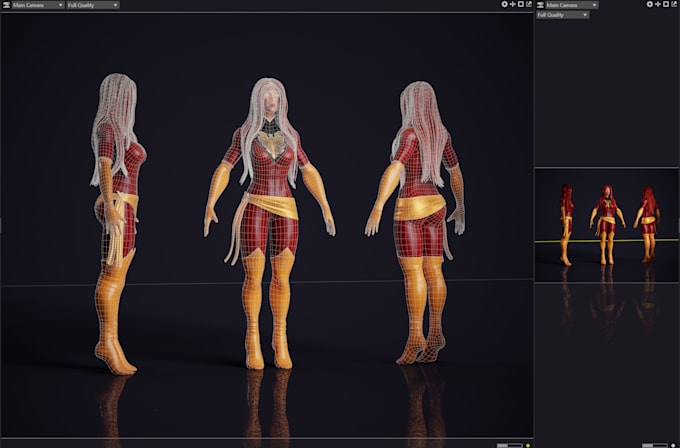Open the Main Camera dropdown in the side viewport
680x448 pixels.
coord(572,5)
